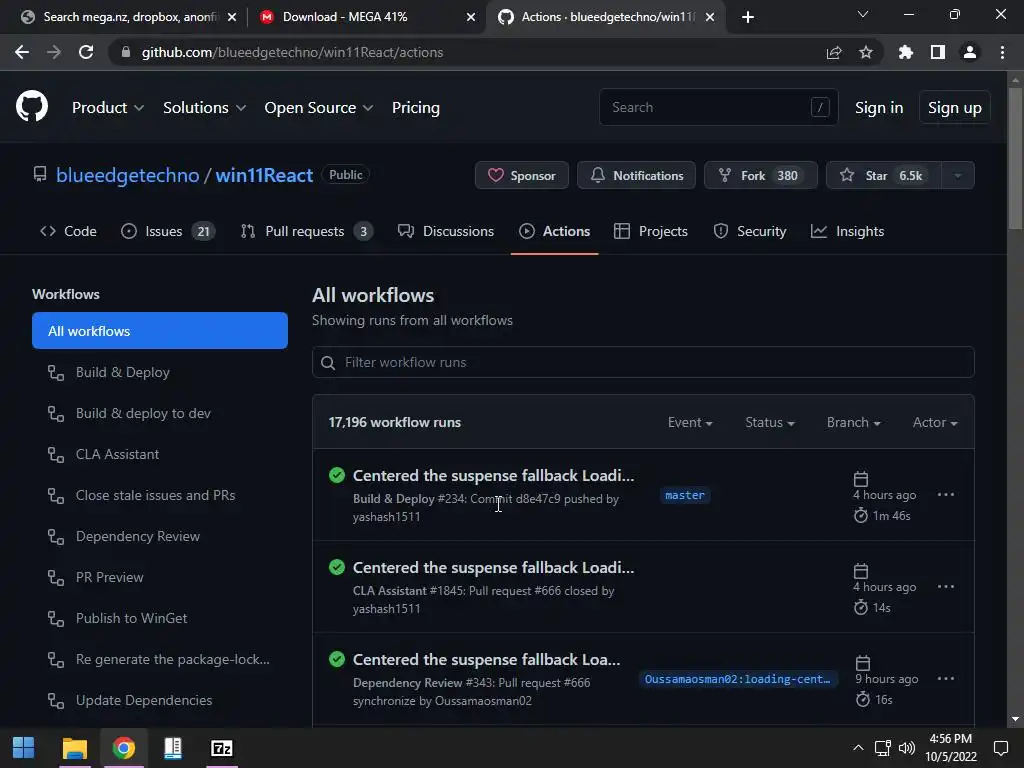
Task: Click the network tray icon
Action: click(883, 748)
